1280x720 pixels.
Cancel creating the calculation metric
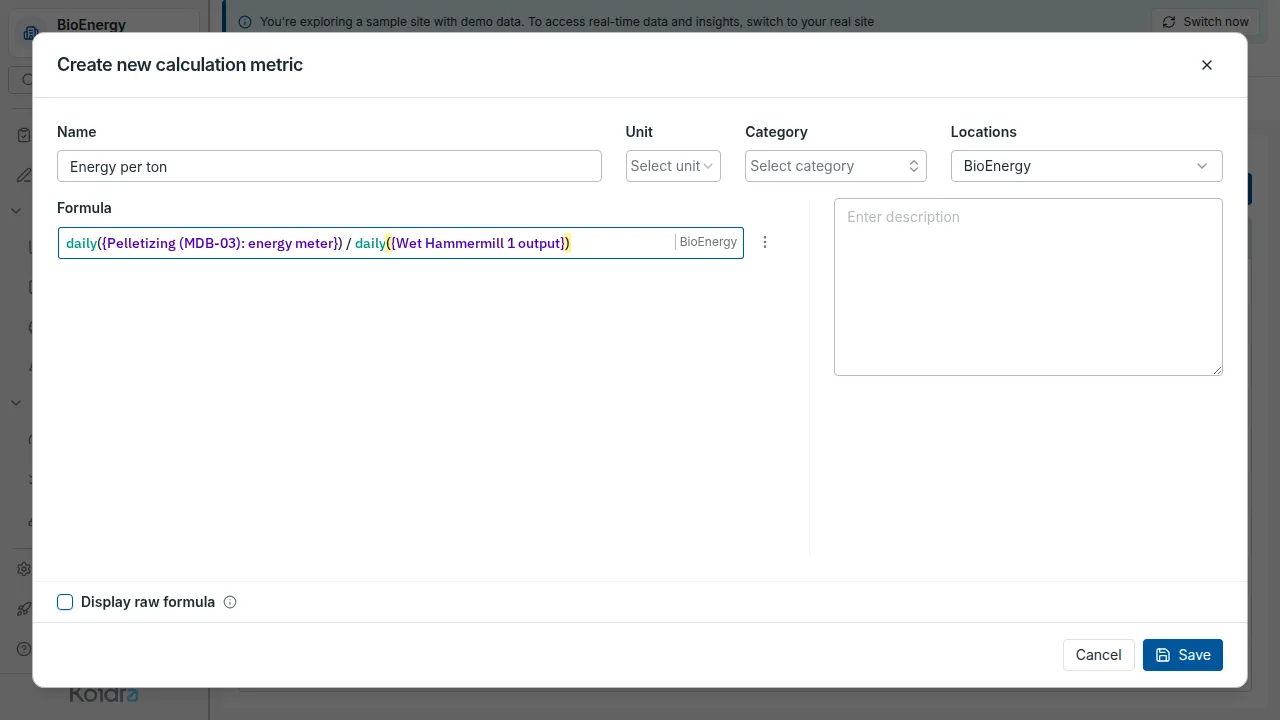pos(1098,655)
